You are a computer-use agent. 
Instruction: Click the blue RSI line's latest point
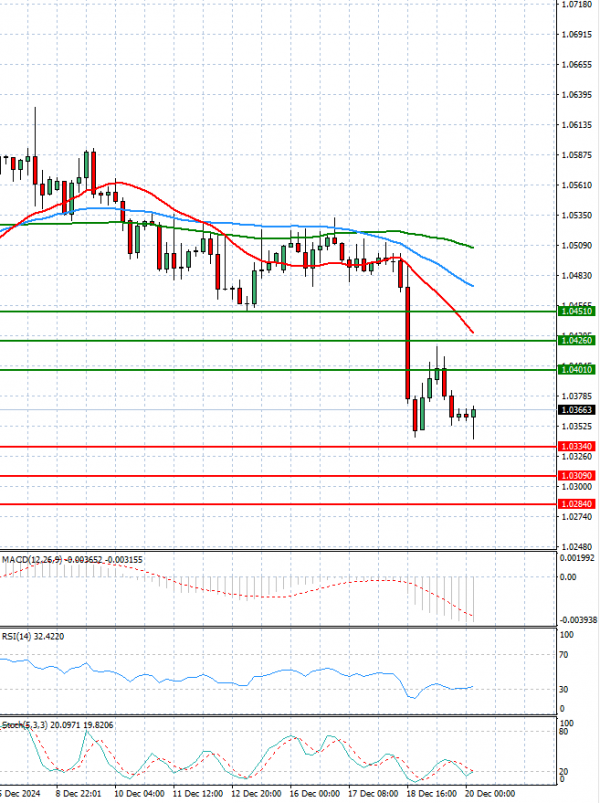(472, 686)
